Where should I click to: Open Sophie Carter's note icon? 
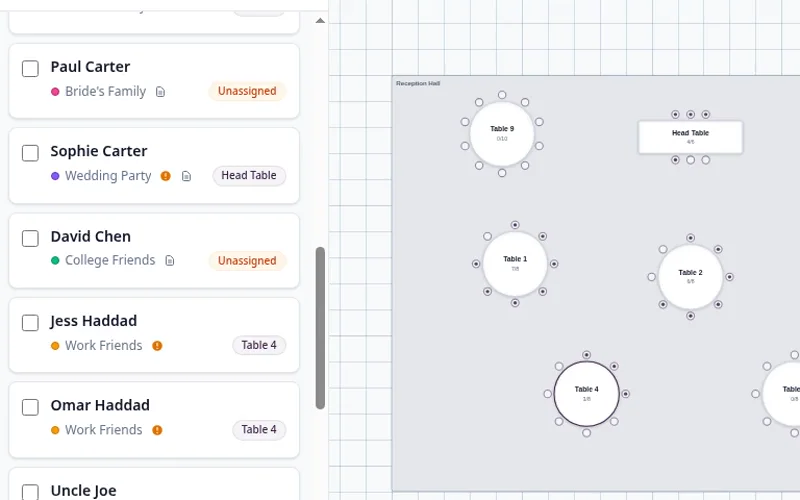[186, 176]
